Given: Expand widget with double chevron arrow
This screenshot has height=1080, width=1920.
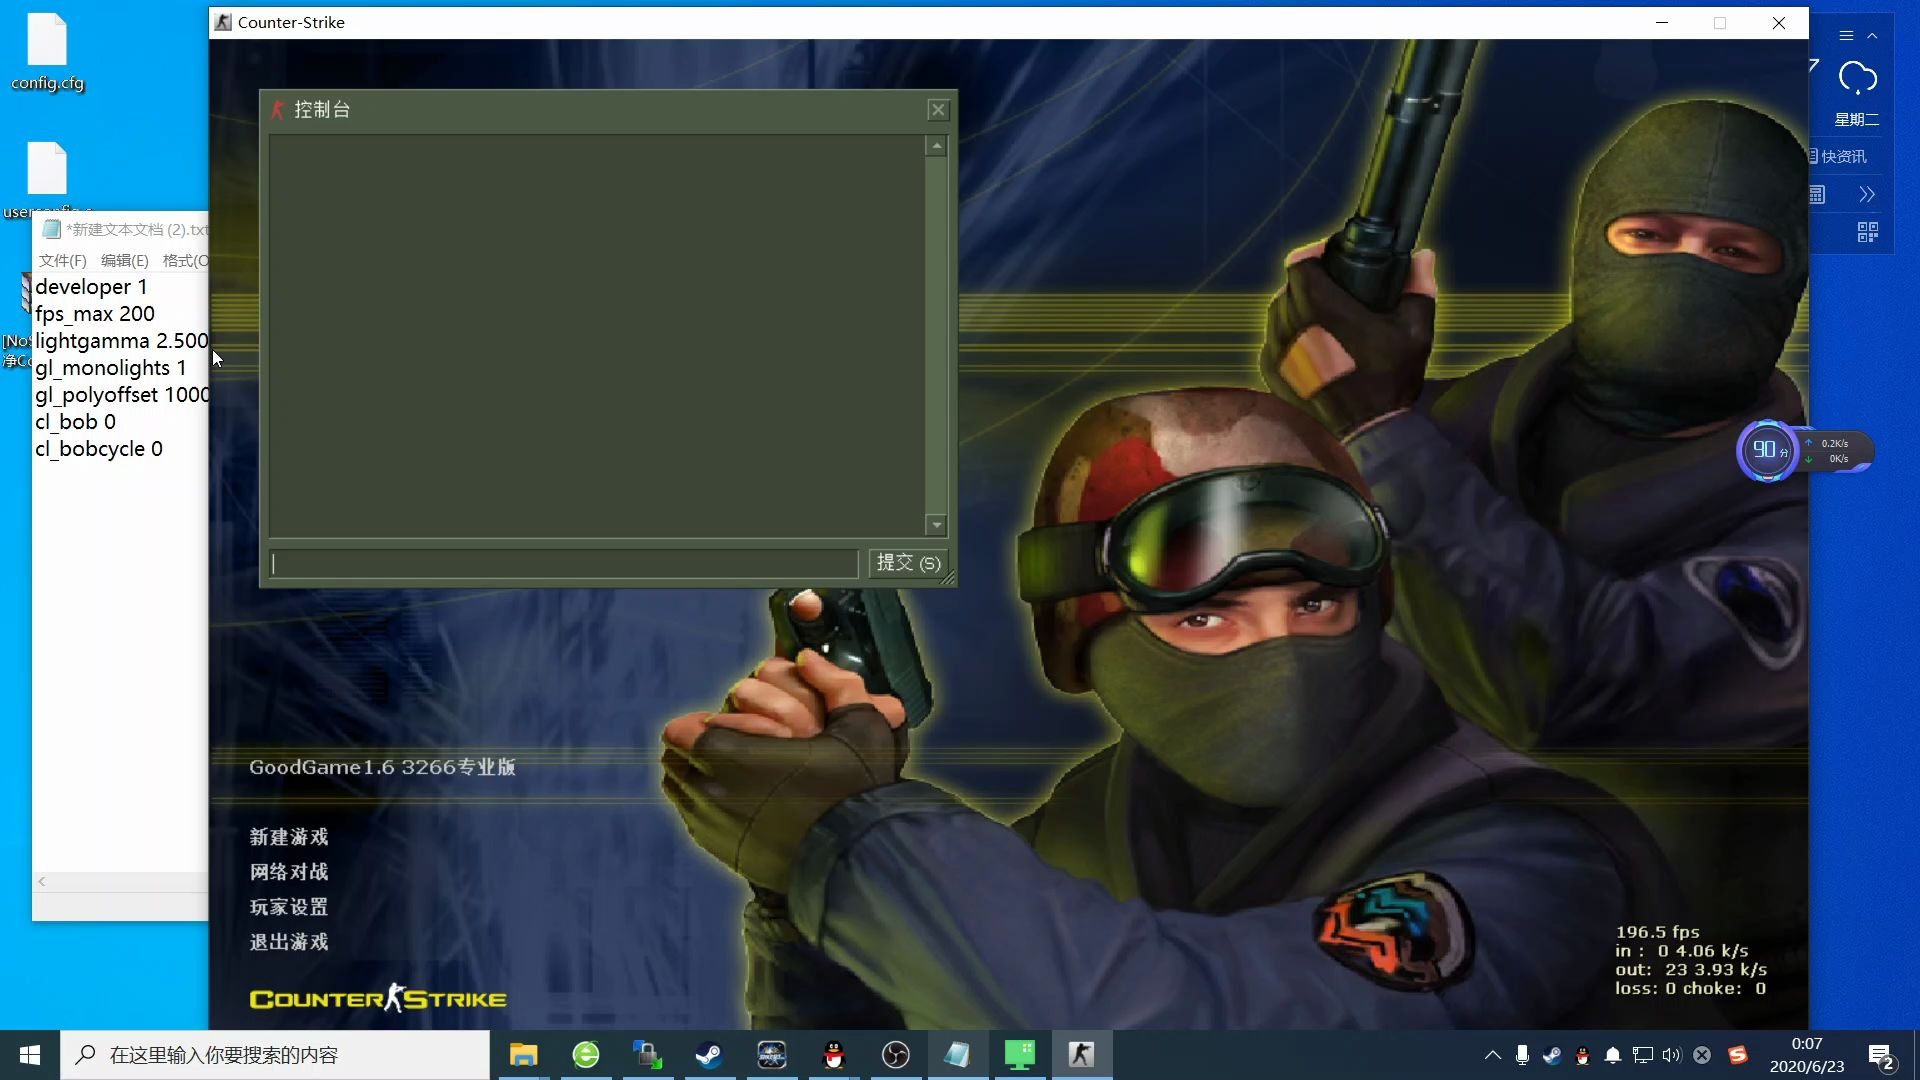Looking at the screenshot, I should 1867,195.
